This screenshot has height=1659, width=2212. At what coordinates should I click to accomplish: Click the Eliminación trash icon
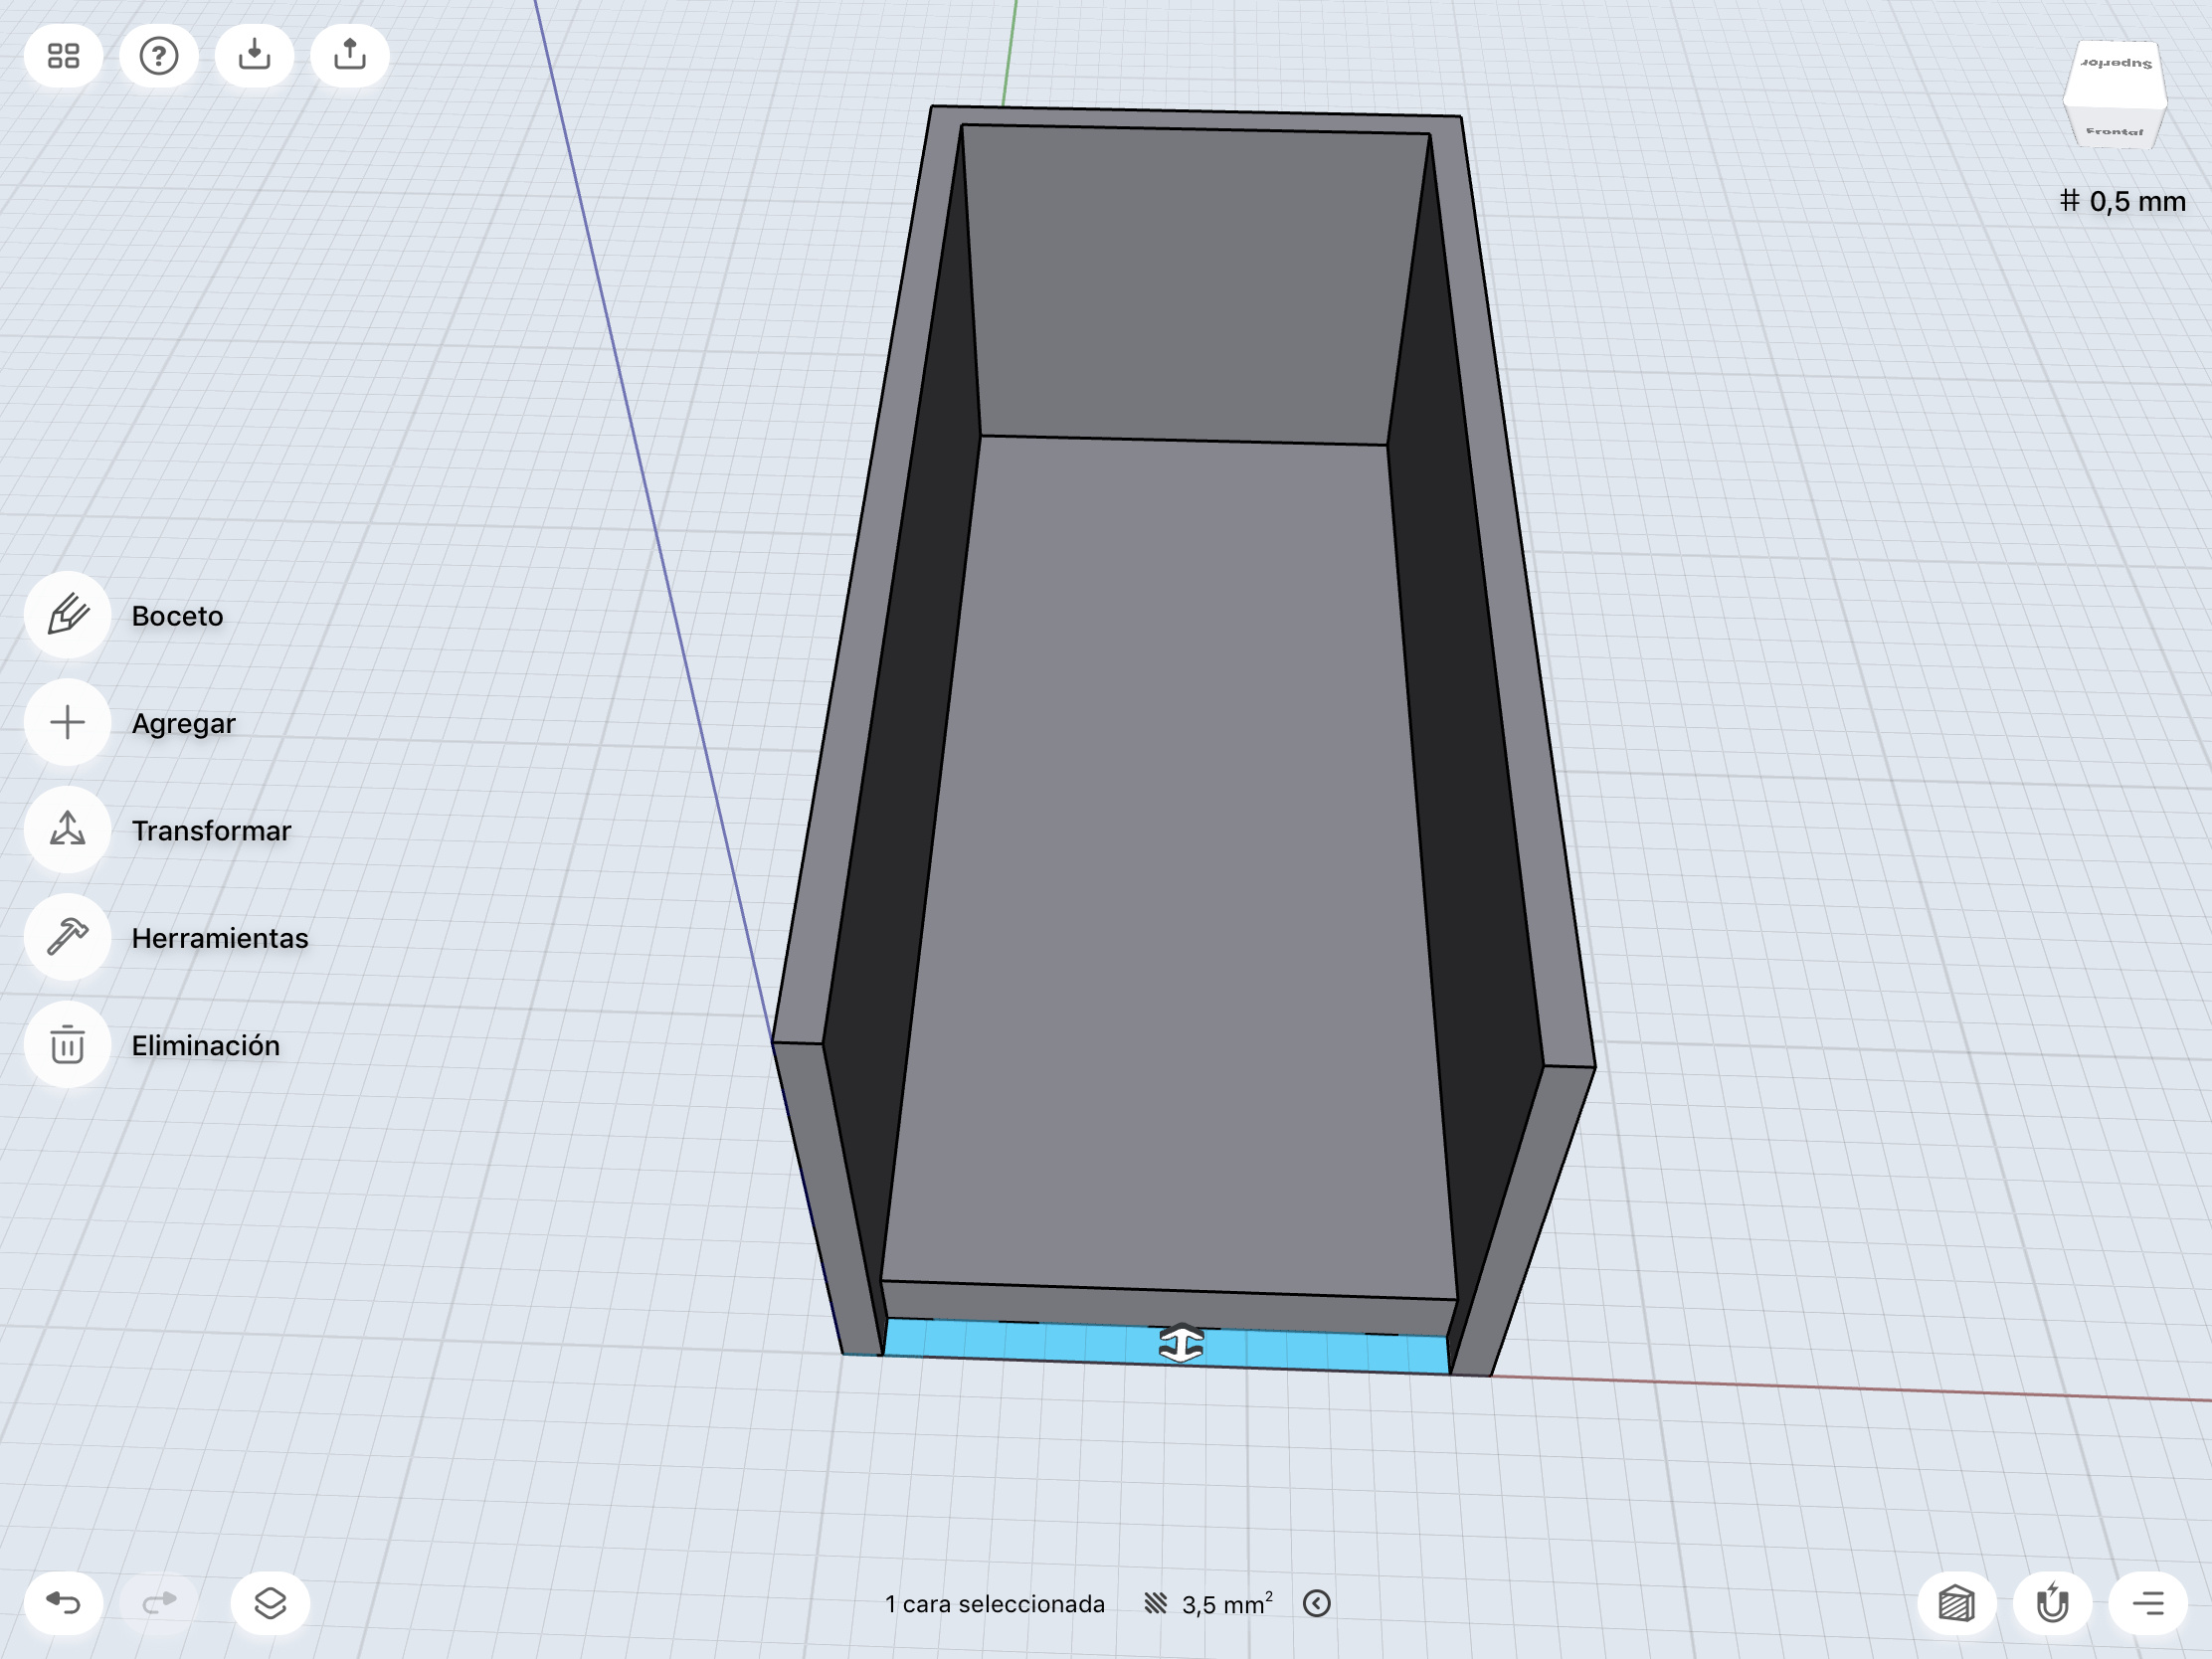pyautogui.click(x=67, y=1045)
